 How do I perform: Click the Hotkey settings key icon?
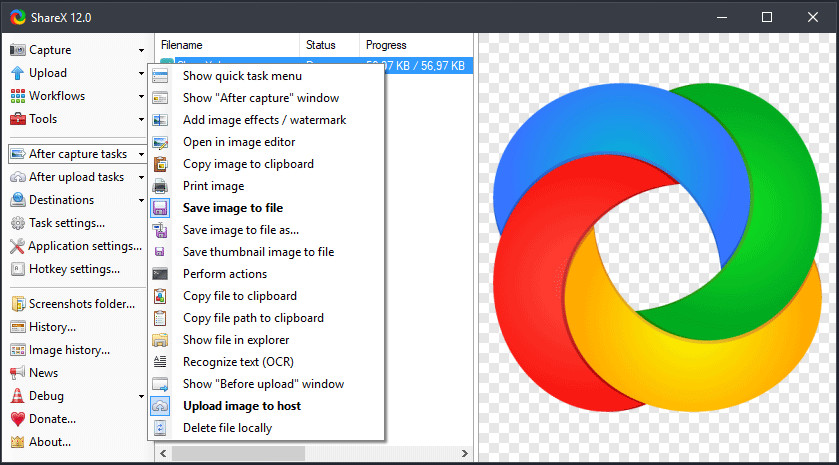tap(18, 269)
